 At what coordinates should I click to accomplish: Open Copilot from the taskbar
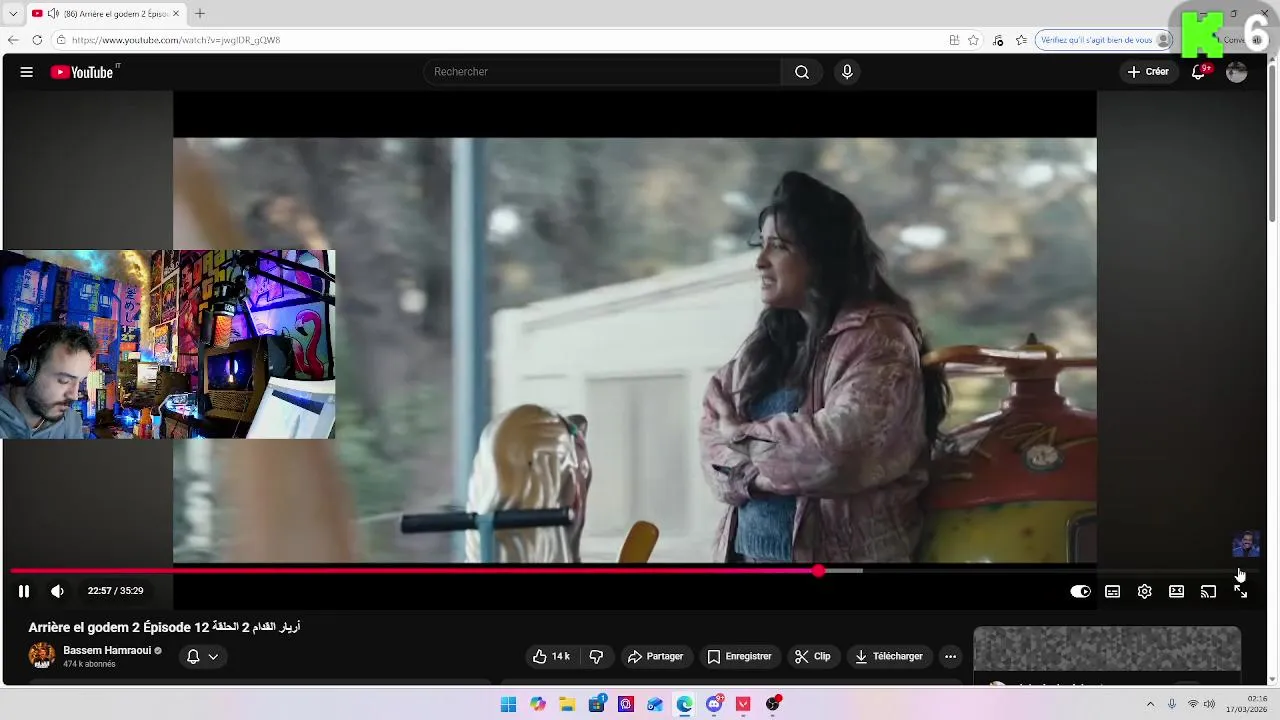[x=538, y=704]
